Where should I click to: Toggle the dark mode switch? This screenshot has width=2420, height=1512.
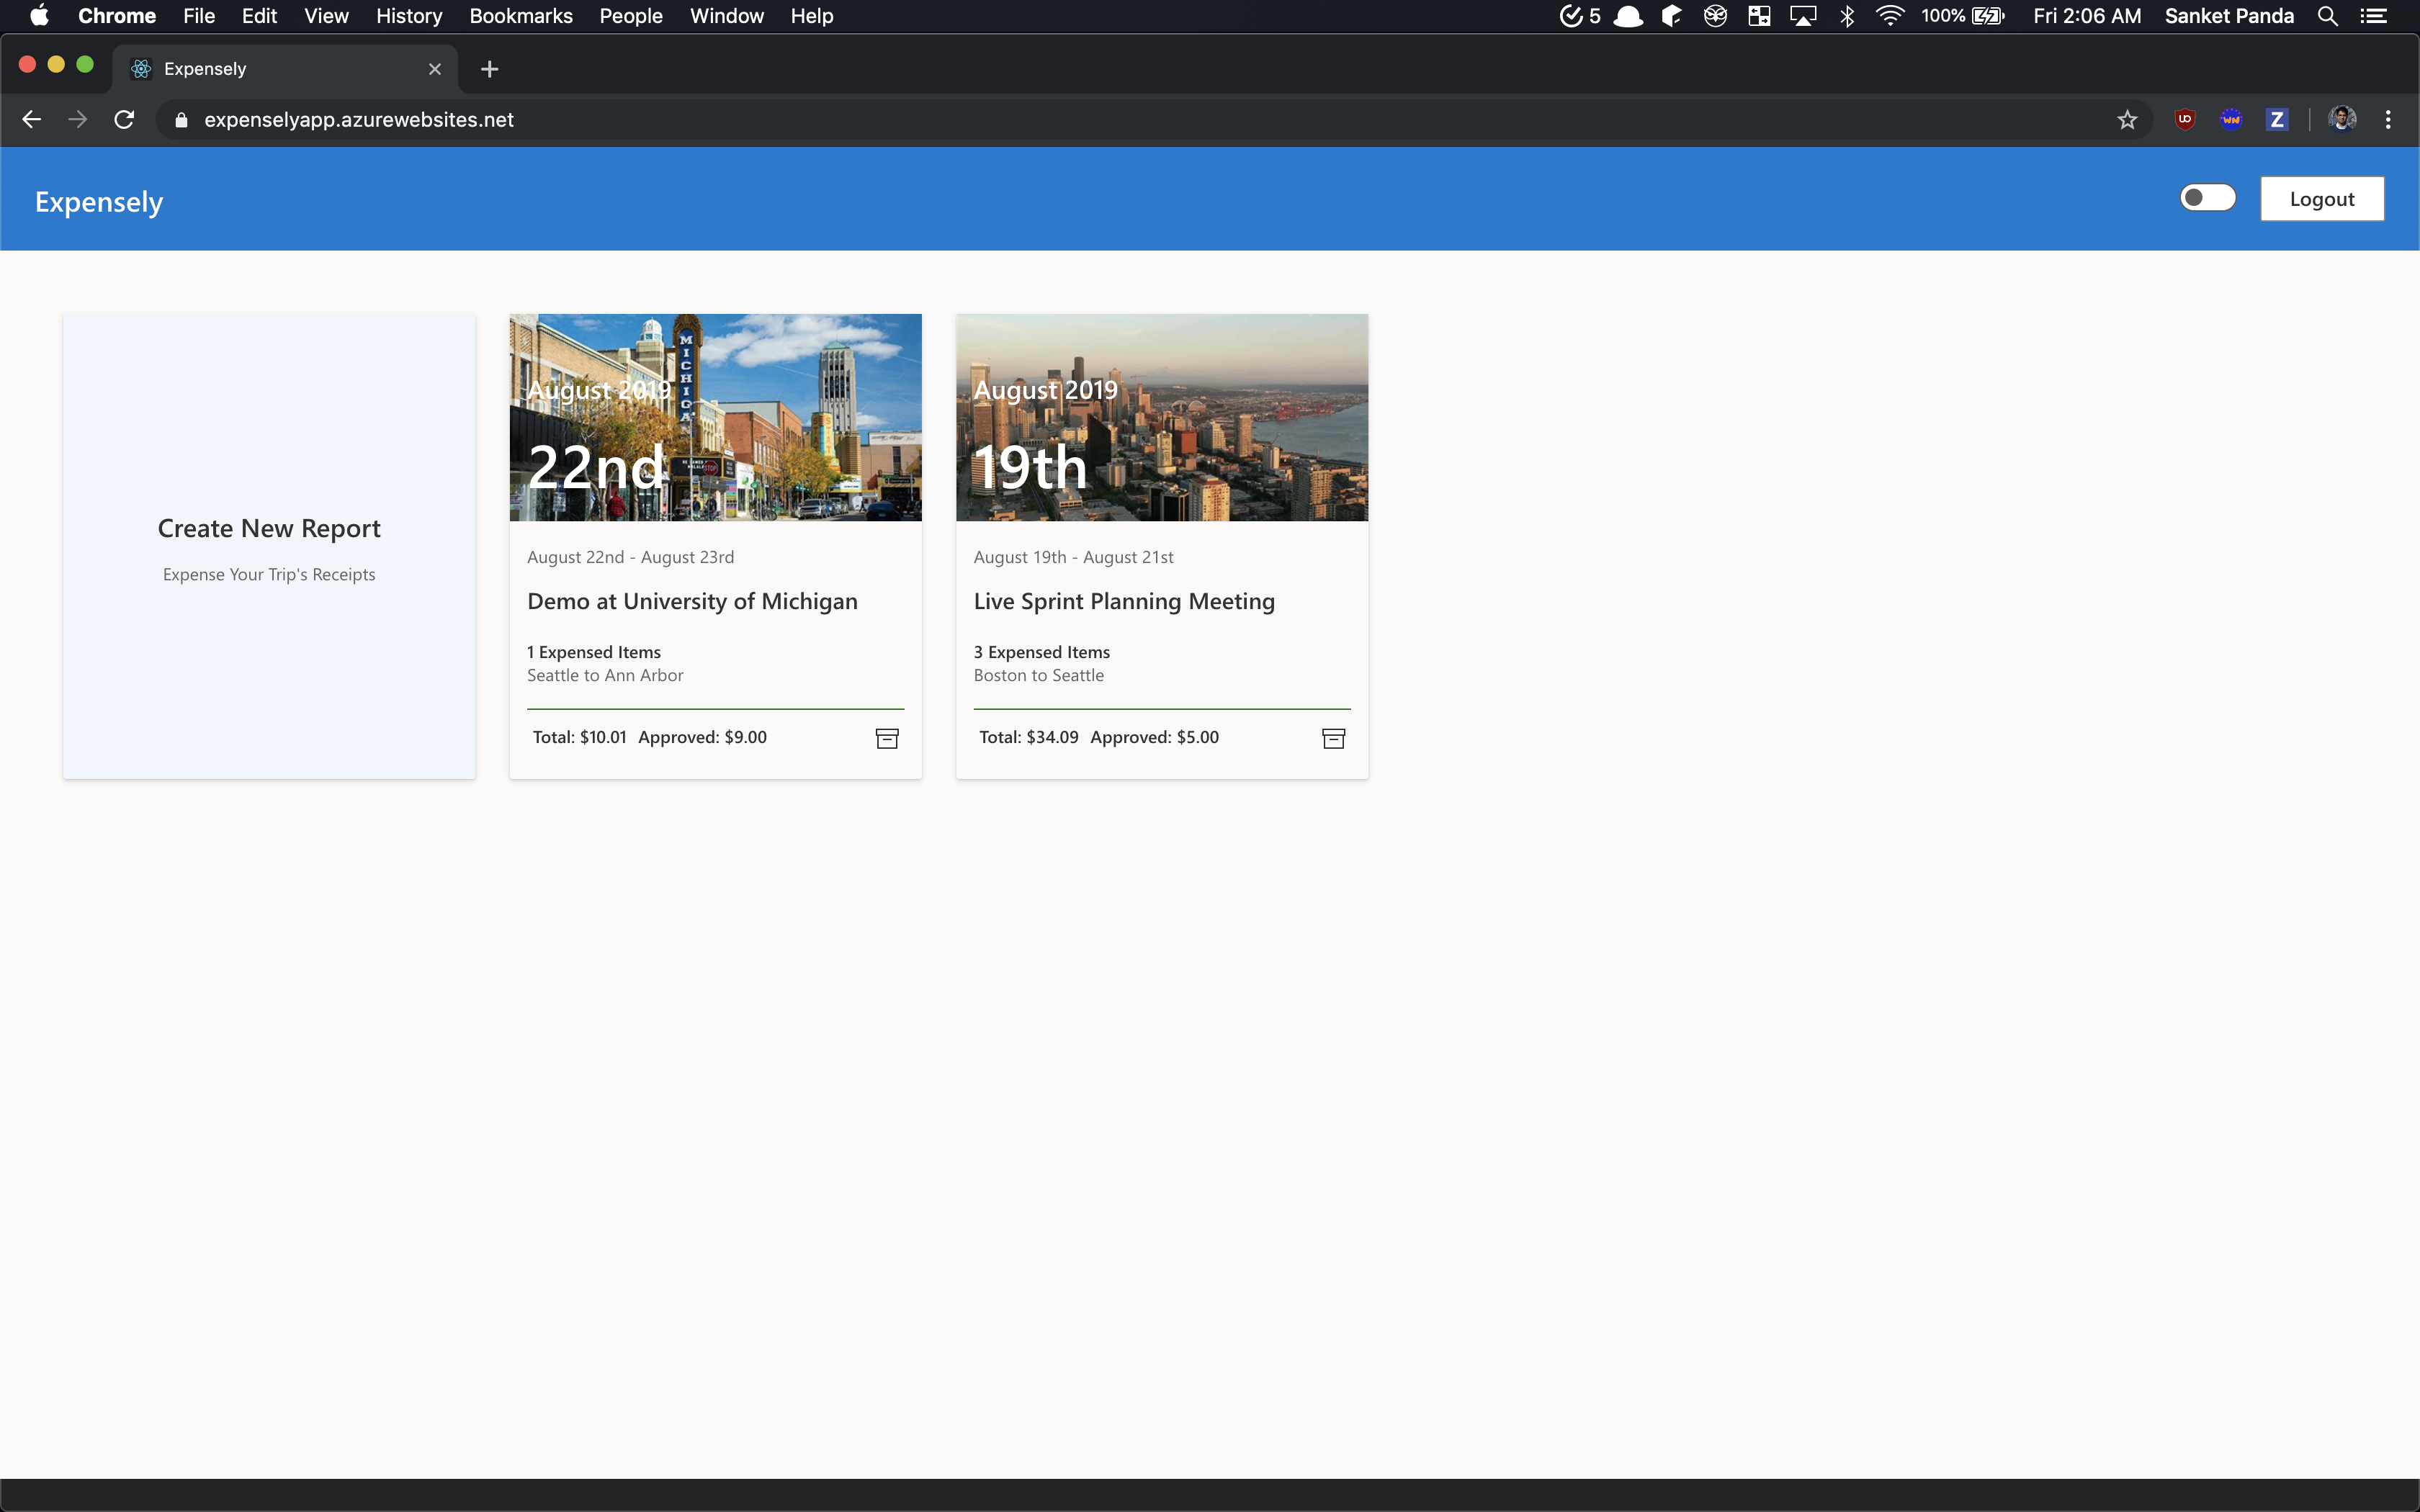(2207, 198)
